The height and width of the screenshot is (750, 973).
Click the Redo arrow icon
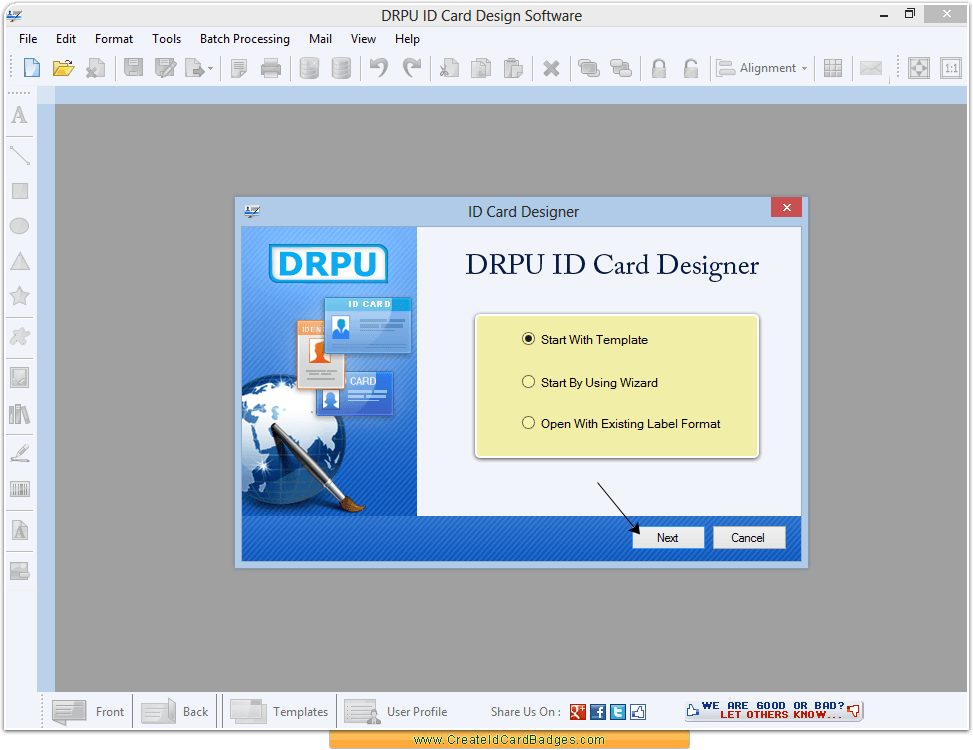click(411, 68)
